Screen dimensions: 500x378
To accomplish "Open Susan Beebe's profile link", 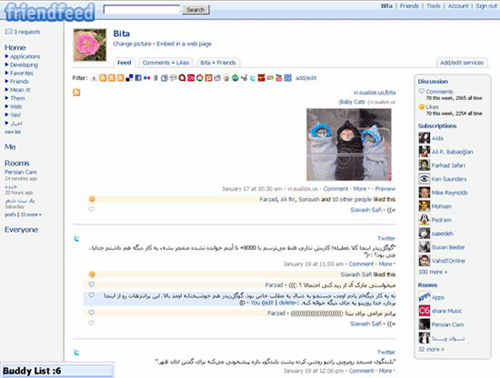I will [448, 247].
